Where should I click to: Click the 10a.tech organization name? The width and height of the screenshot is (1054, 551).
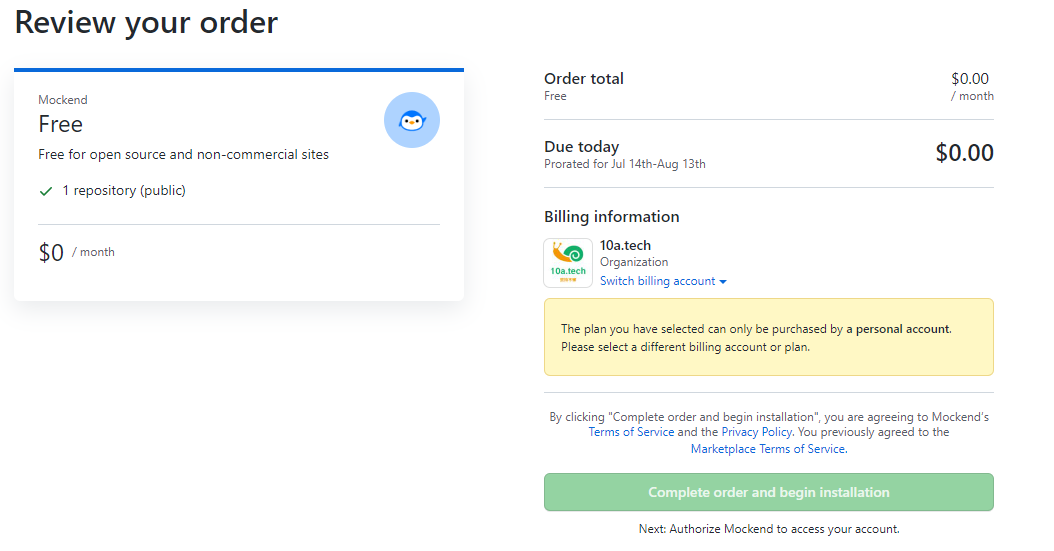(625, 245)
